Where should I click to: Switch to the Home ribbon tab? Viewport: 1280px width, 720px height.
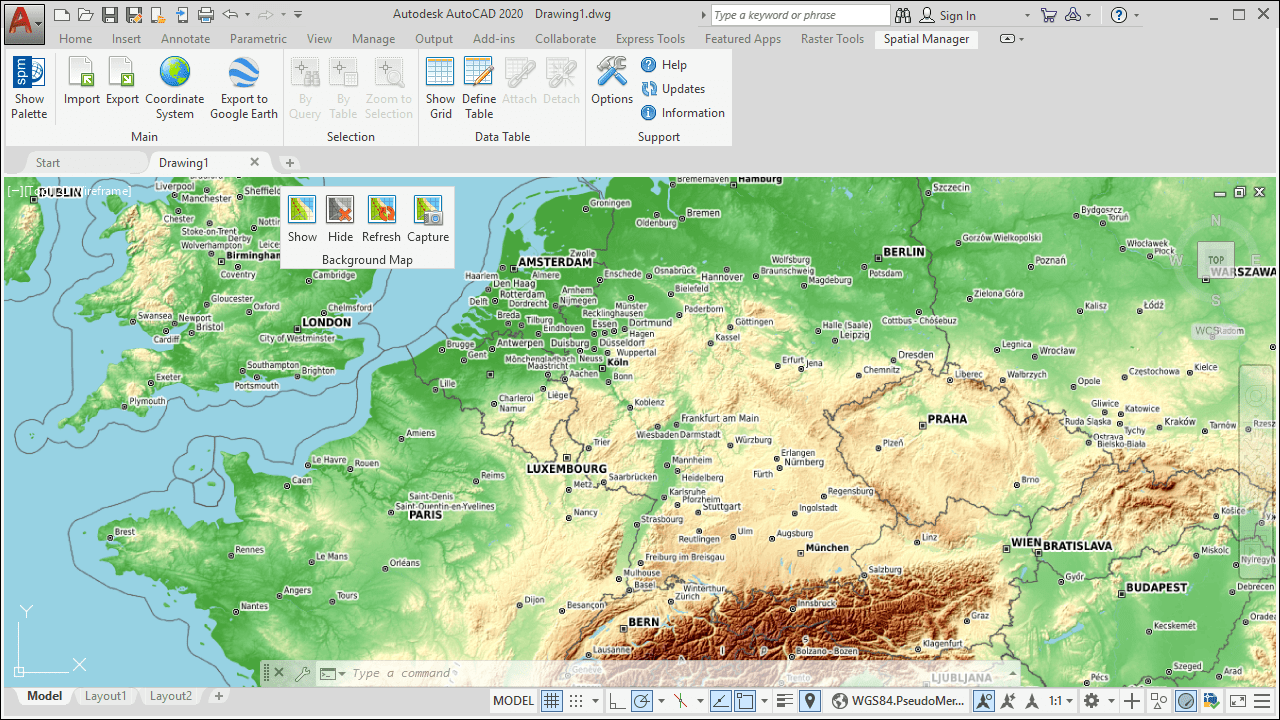(75, 39)
